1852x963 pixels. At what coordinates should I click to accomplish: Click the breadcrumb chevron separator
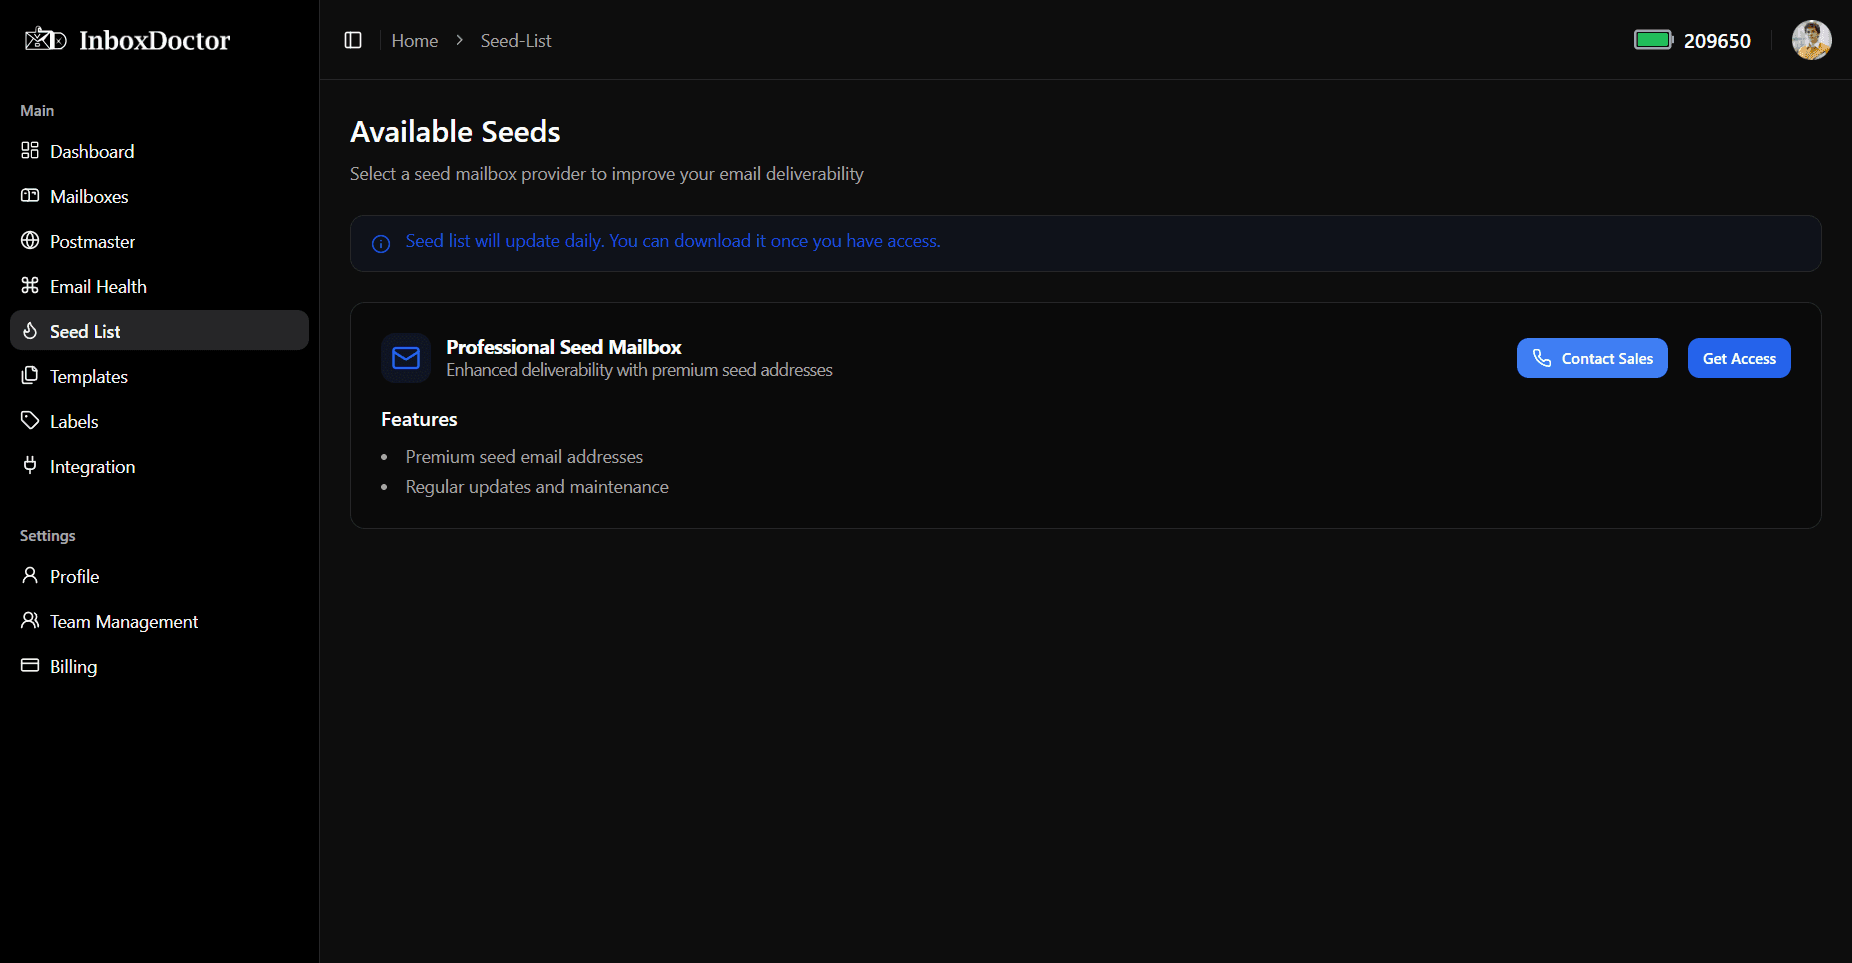pos(460,40)
